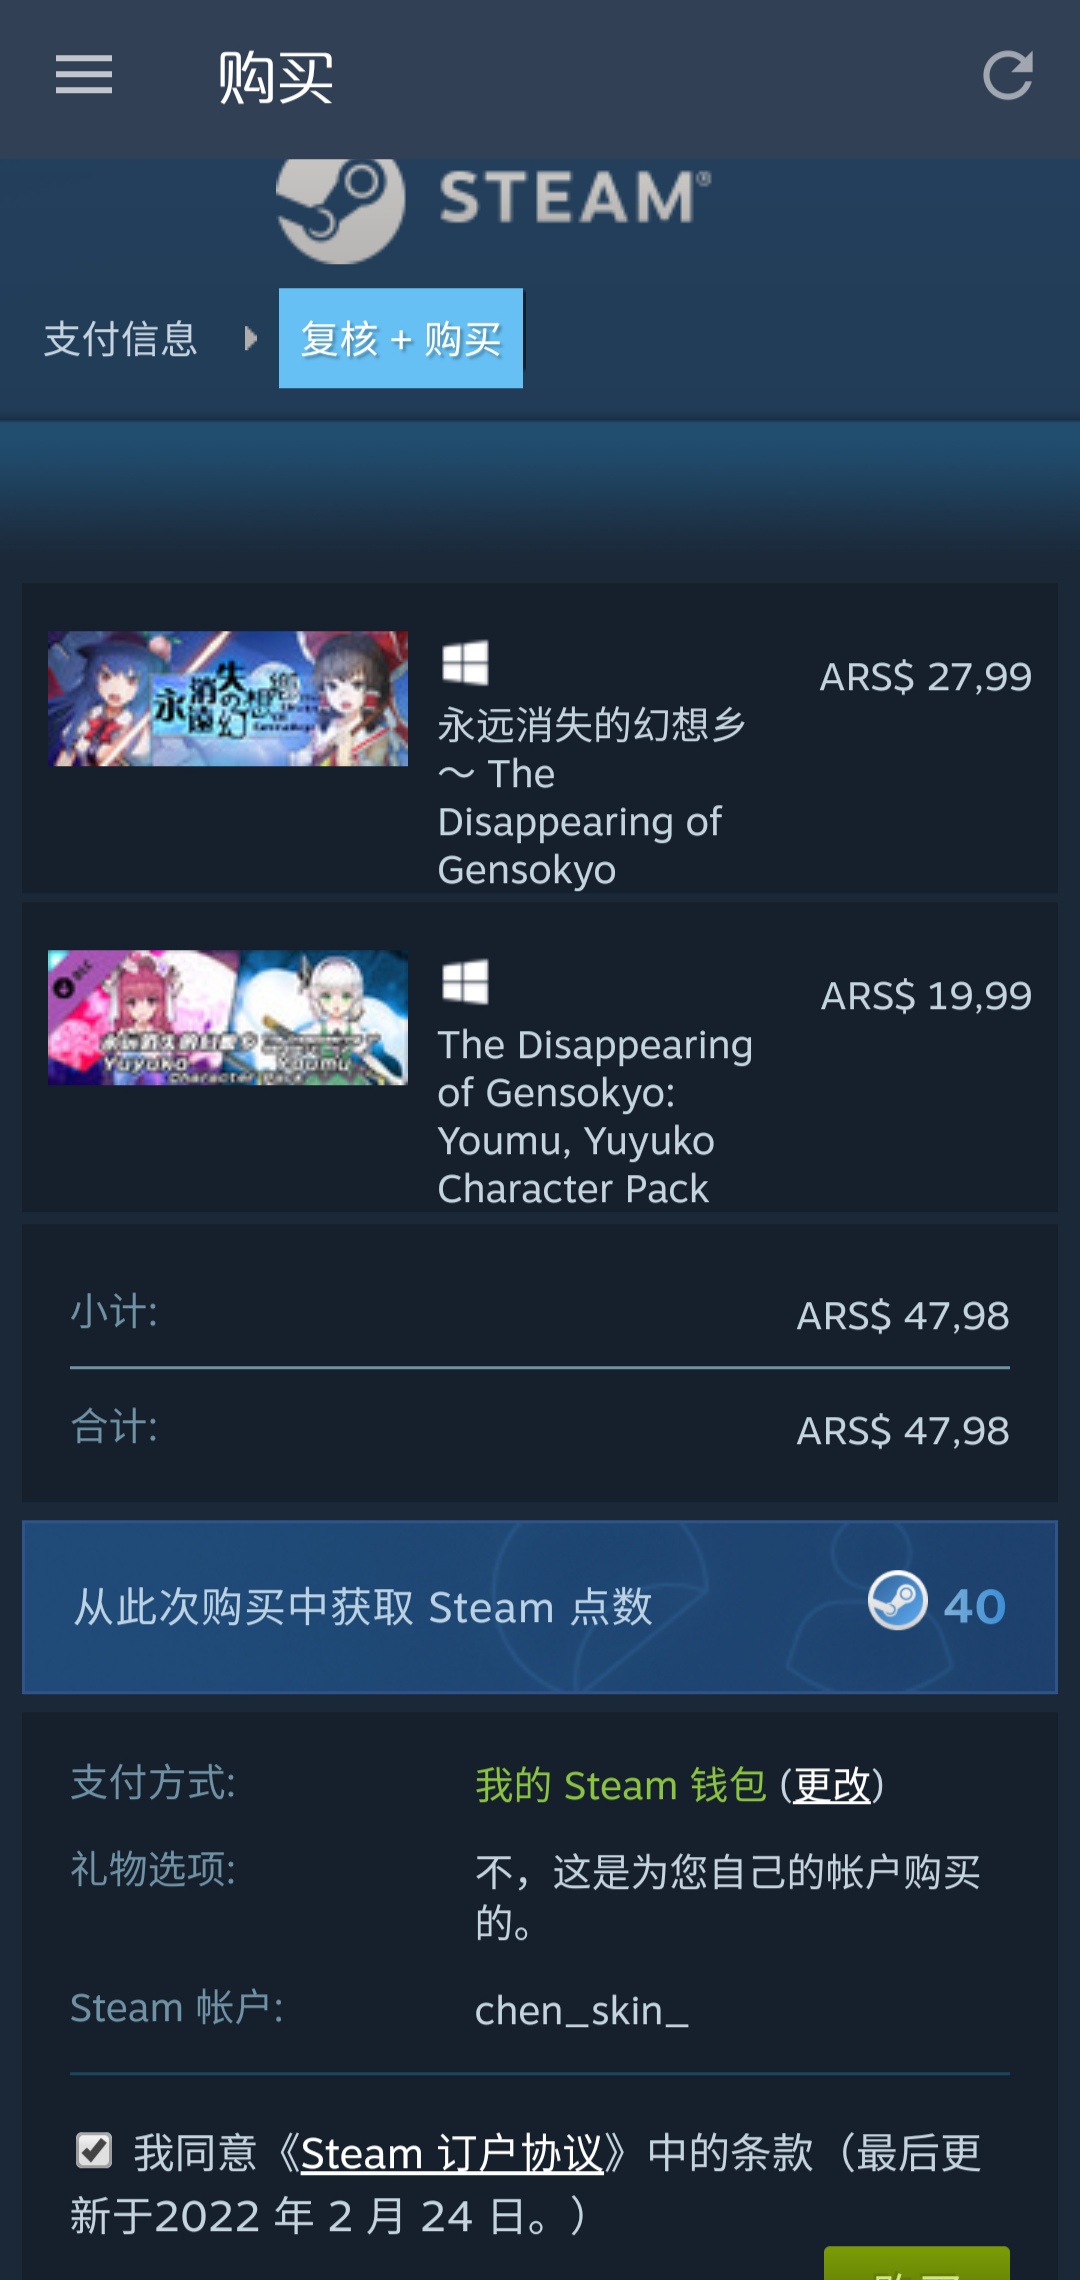Click the Windows icon above 永远消失的幻想乡
The image size is (1080, 2280).
[465, 662]
